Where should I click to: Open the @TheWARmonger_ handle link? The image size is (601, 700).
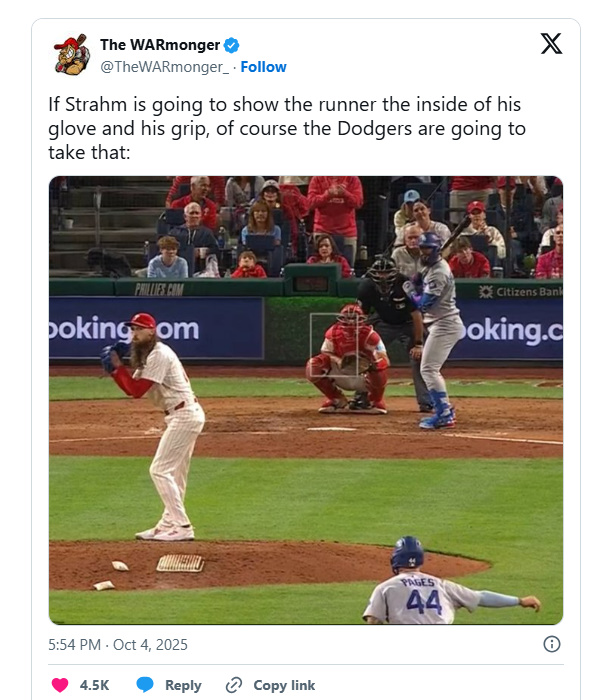coord(165,67)
